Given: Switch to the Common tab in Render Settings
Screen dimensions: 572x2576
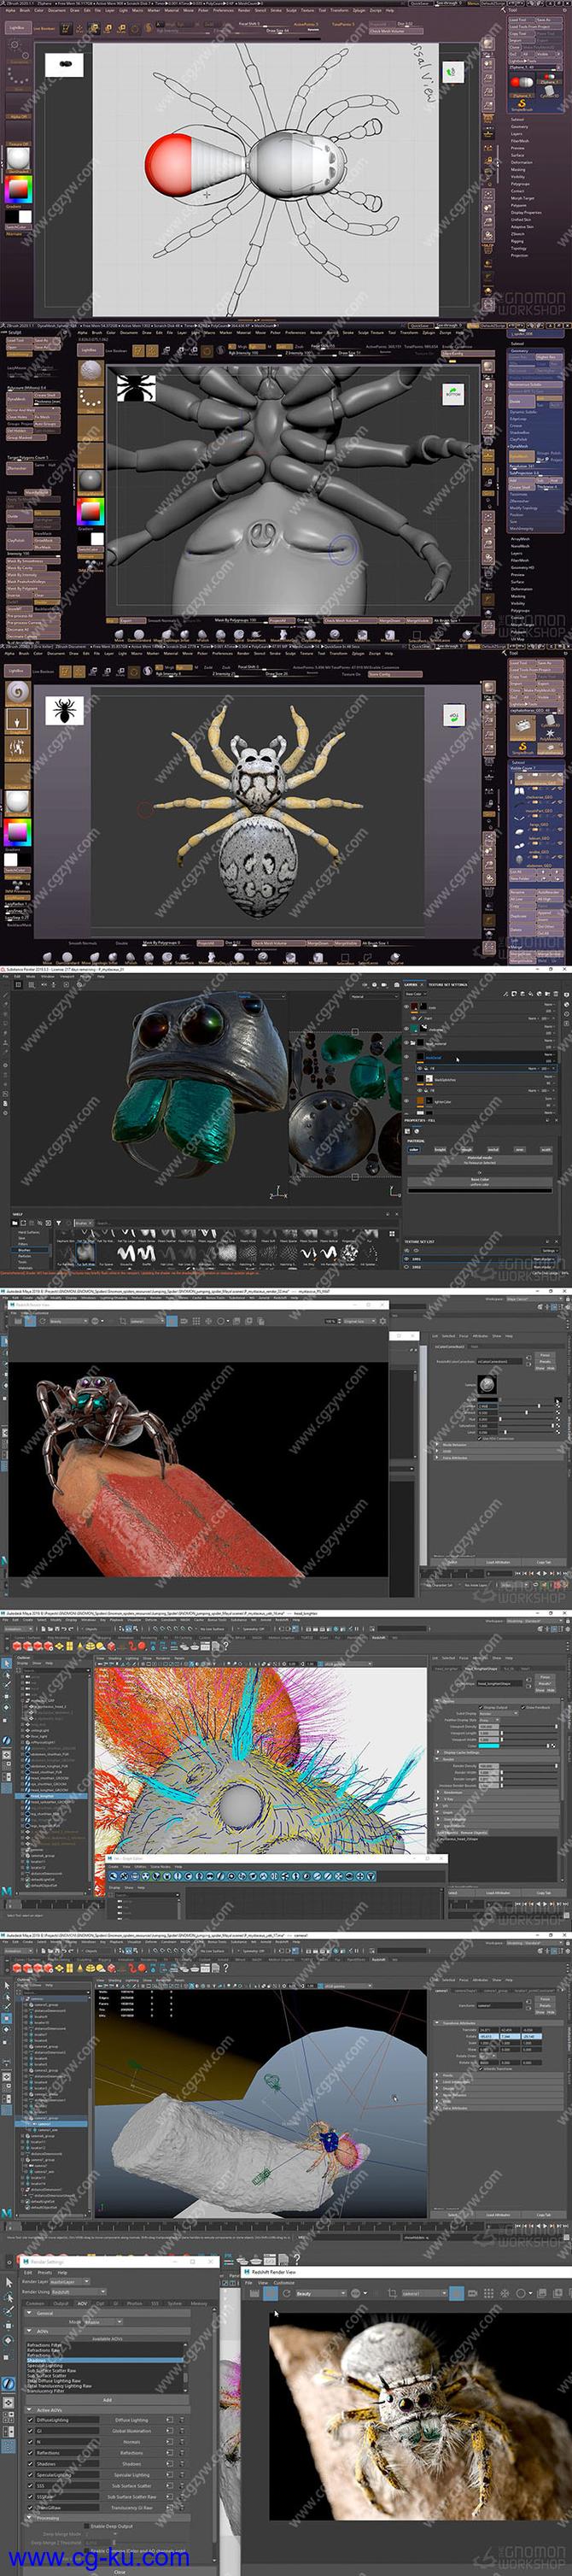Looking at the screenshot, I should (x=35, y=2304).
